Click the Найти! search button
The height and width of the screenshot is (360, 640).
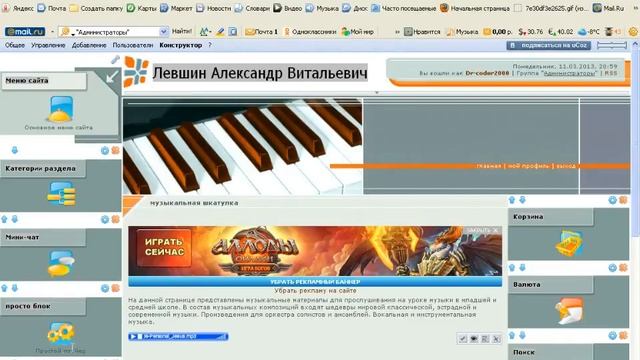[x=182, y=31]
